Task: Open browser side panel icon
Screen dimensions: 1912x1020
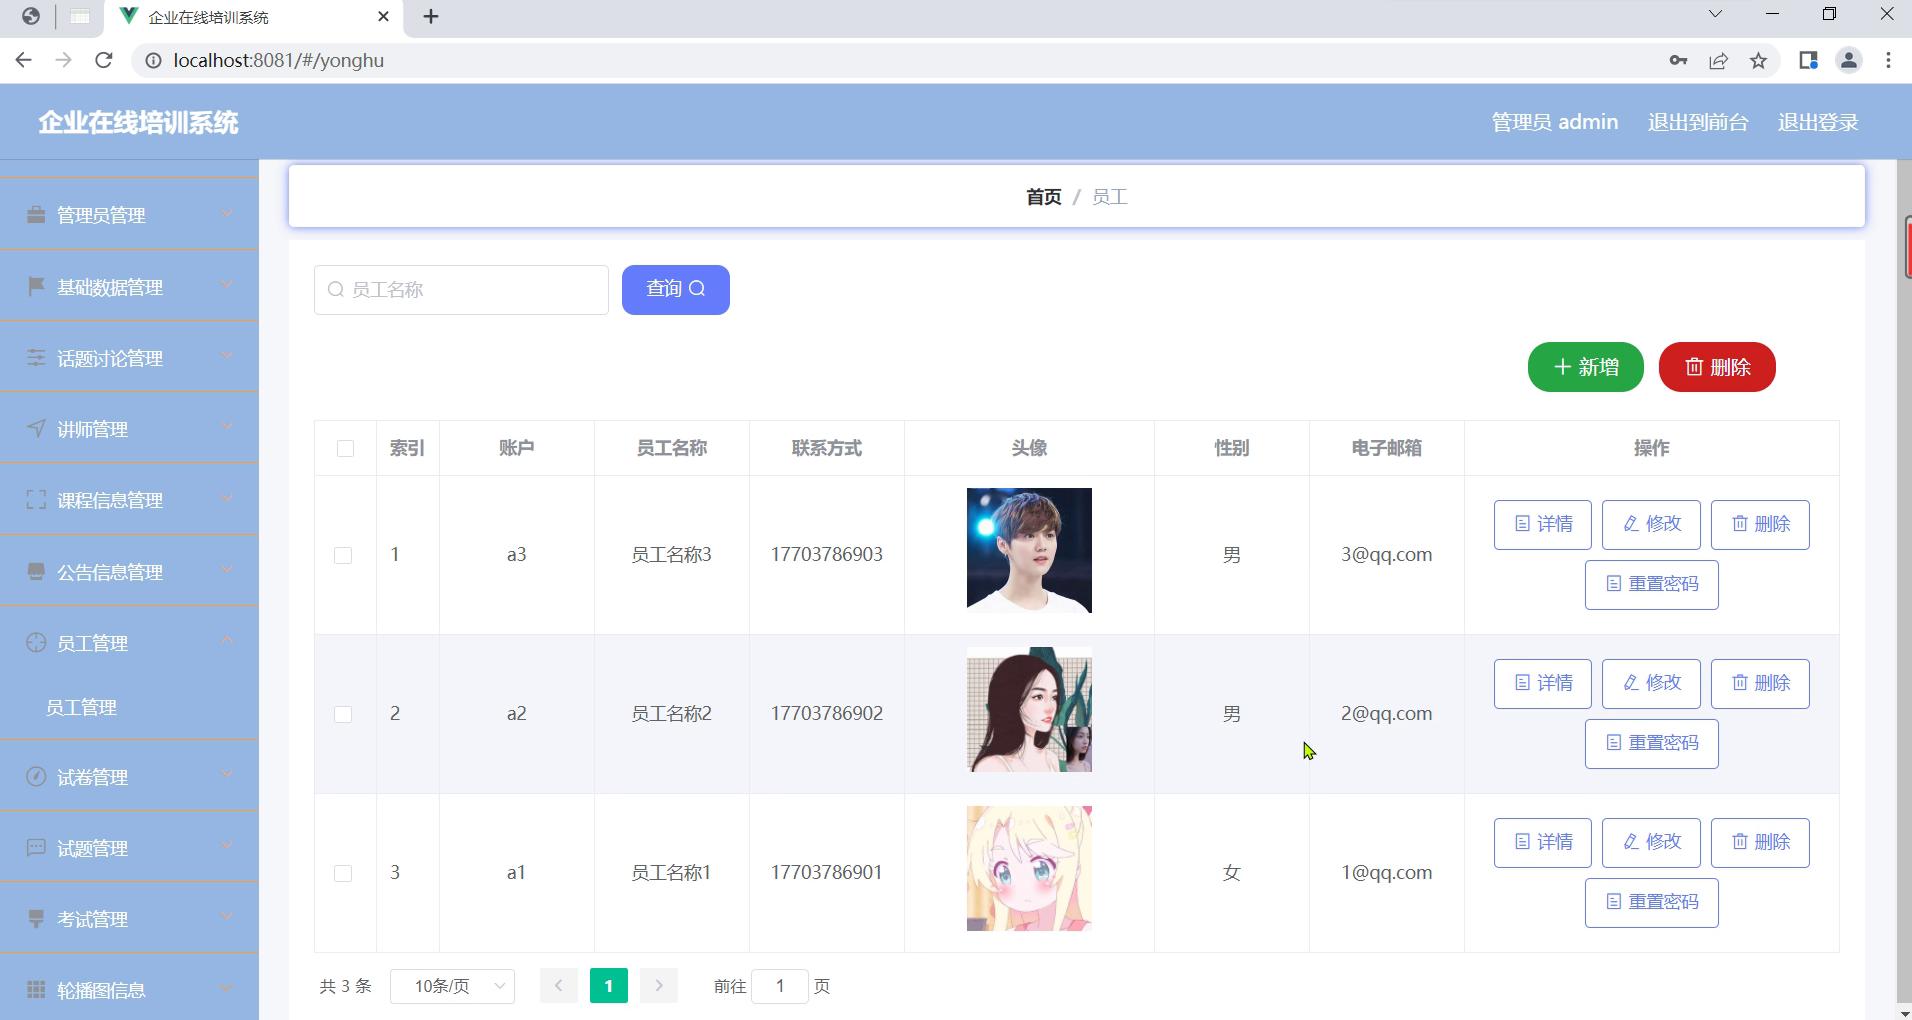Action: click(x=1808, y=61)
